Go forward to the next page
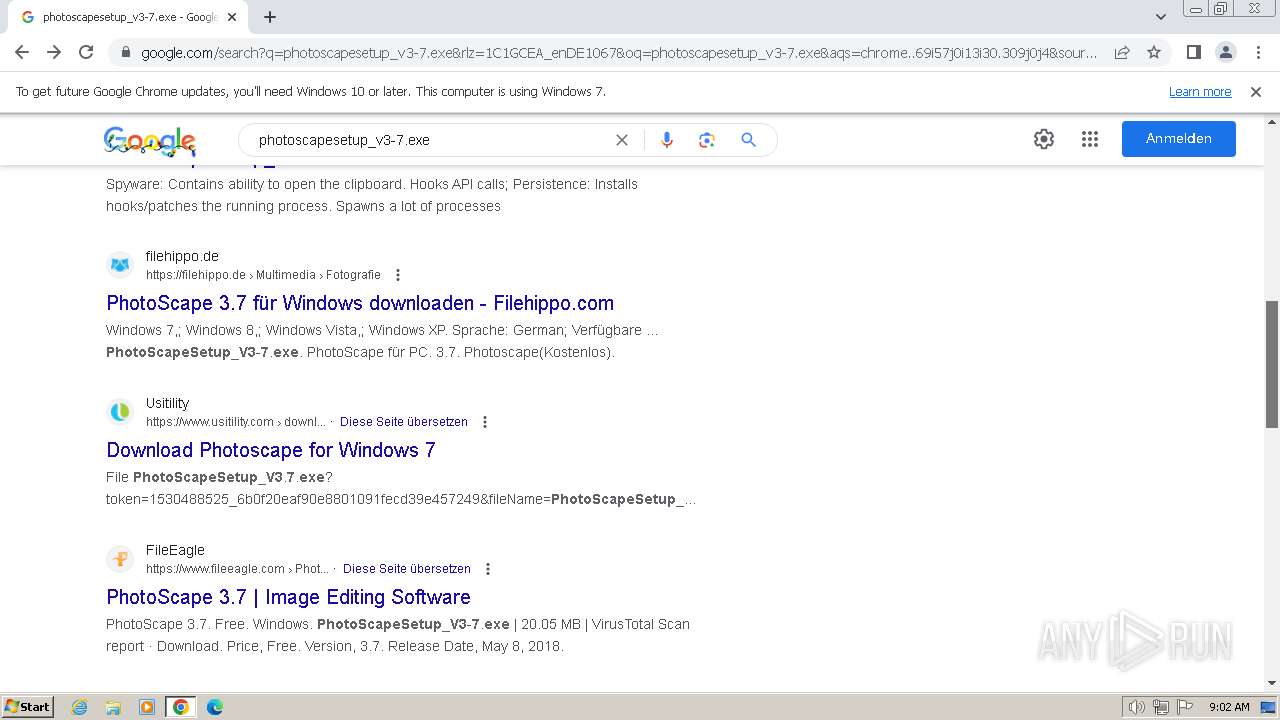1280x720 pixels. pyautogui.click(x=54, y=52)
